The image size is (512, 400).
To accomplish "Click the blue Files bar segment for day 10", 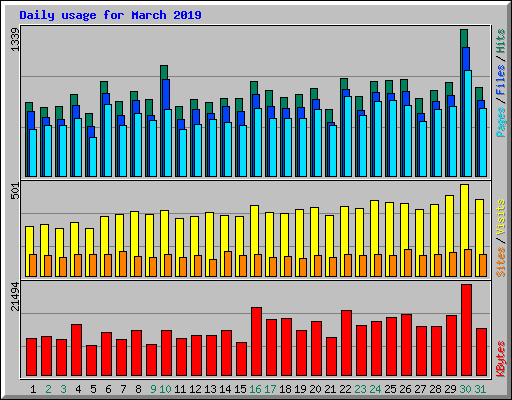I will 166,94.
